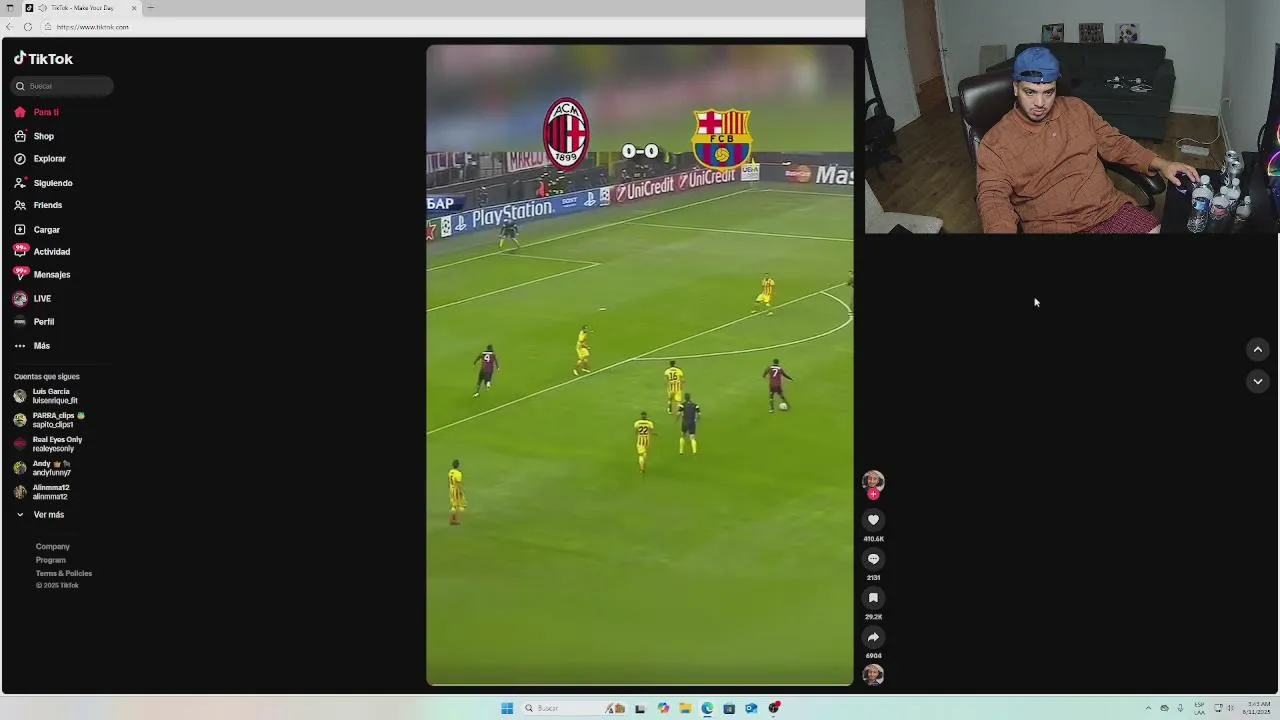Click the microphone tray icon
Screen dimensions: 1280x720
1180,708
